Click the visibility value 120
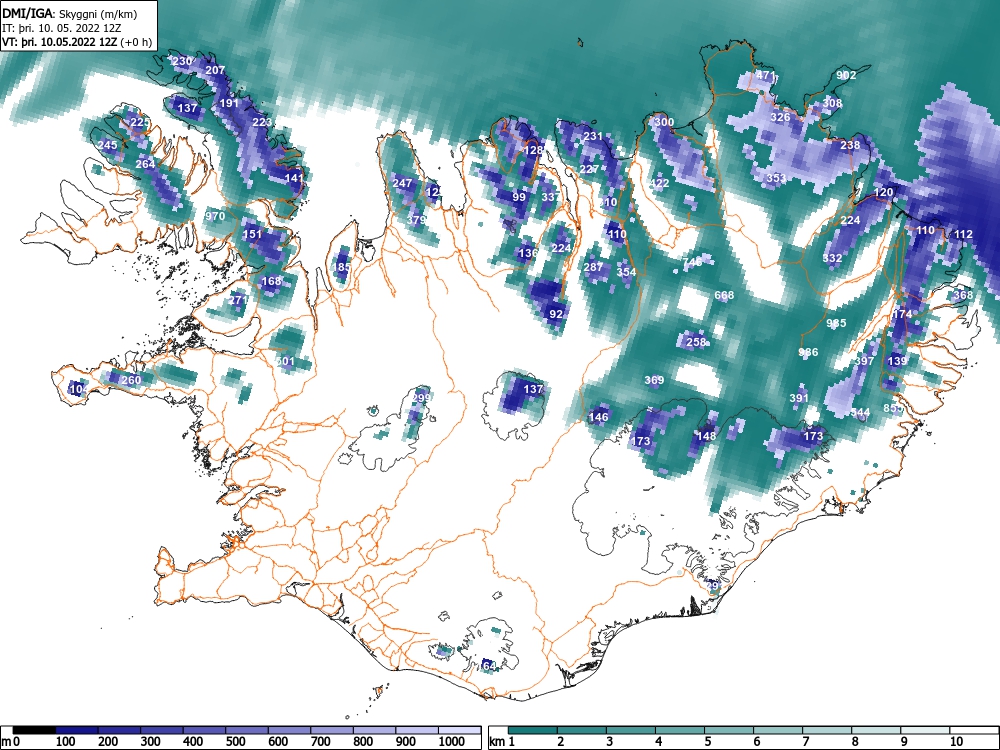This screenshot has width=1000, height=750. [x=883, y=193]
